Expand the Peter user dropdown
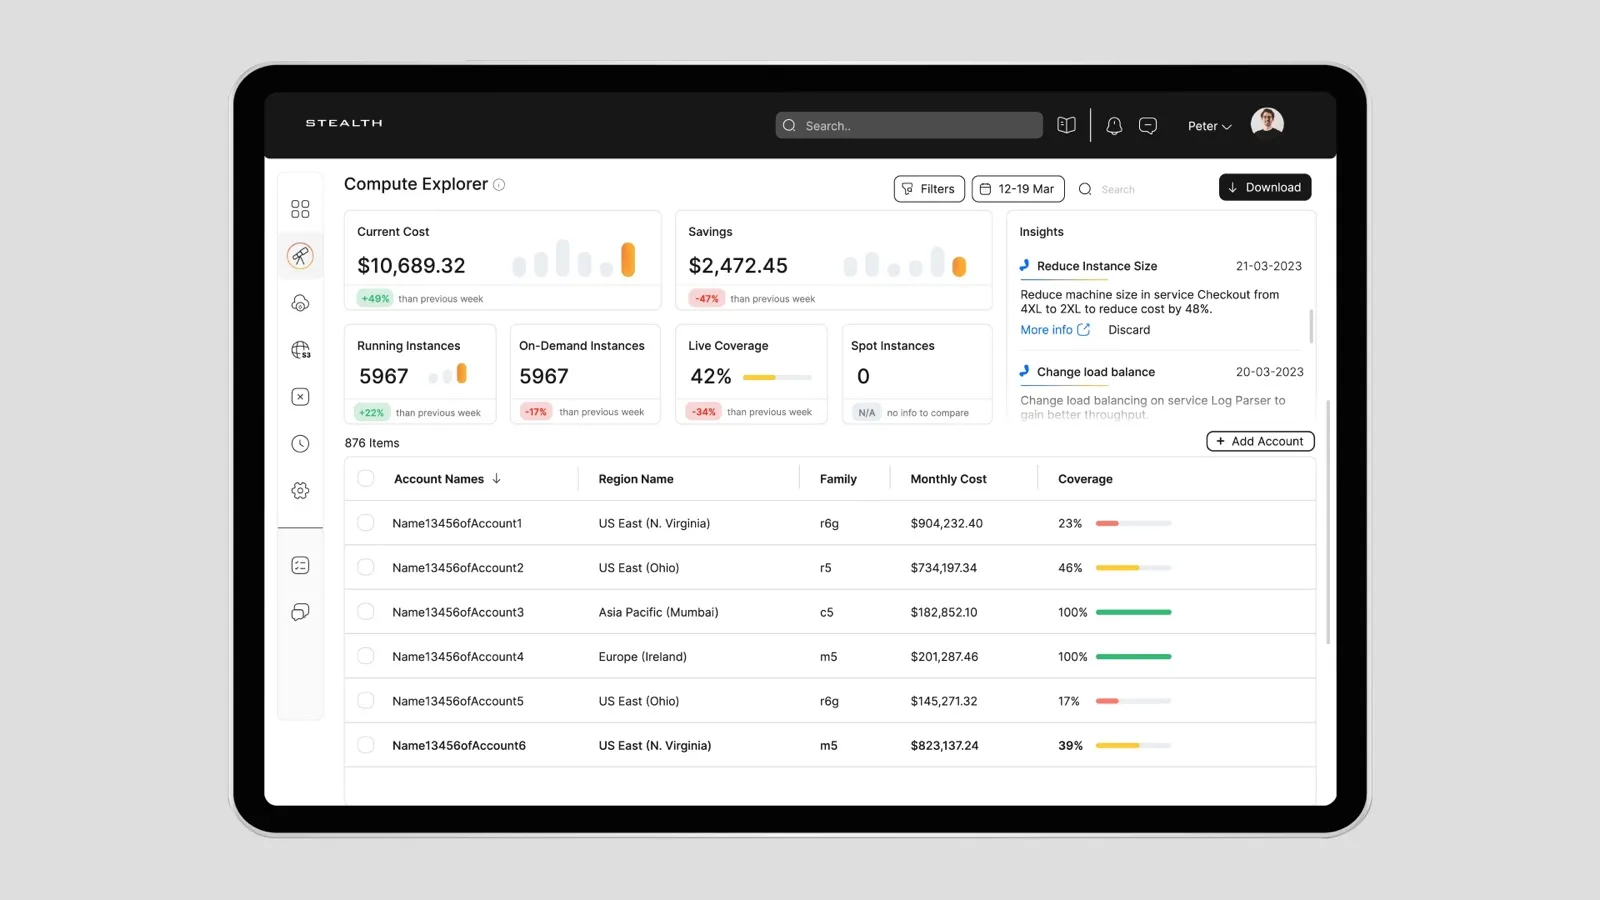 pyautogui.click(x=1210, y=126)
